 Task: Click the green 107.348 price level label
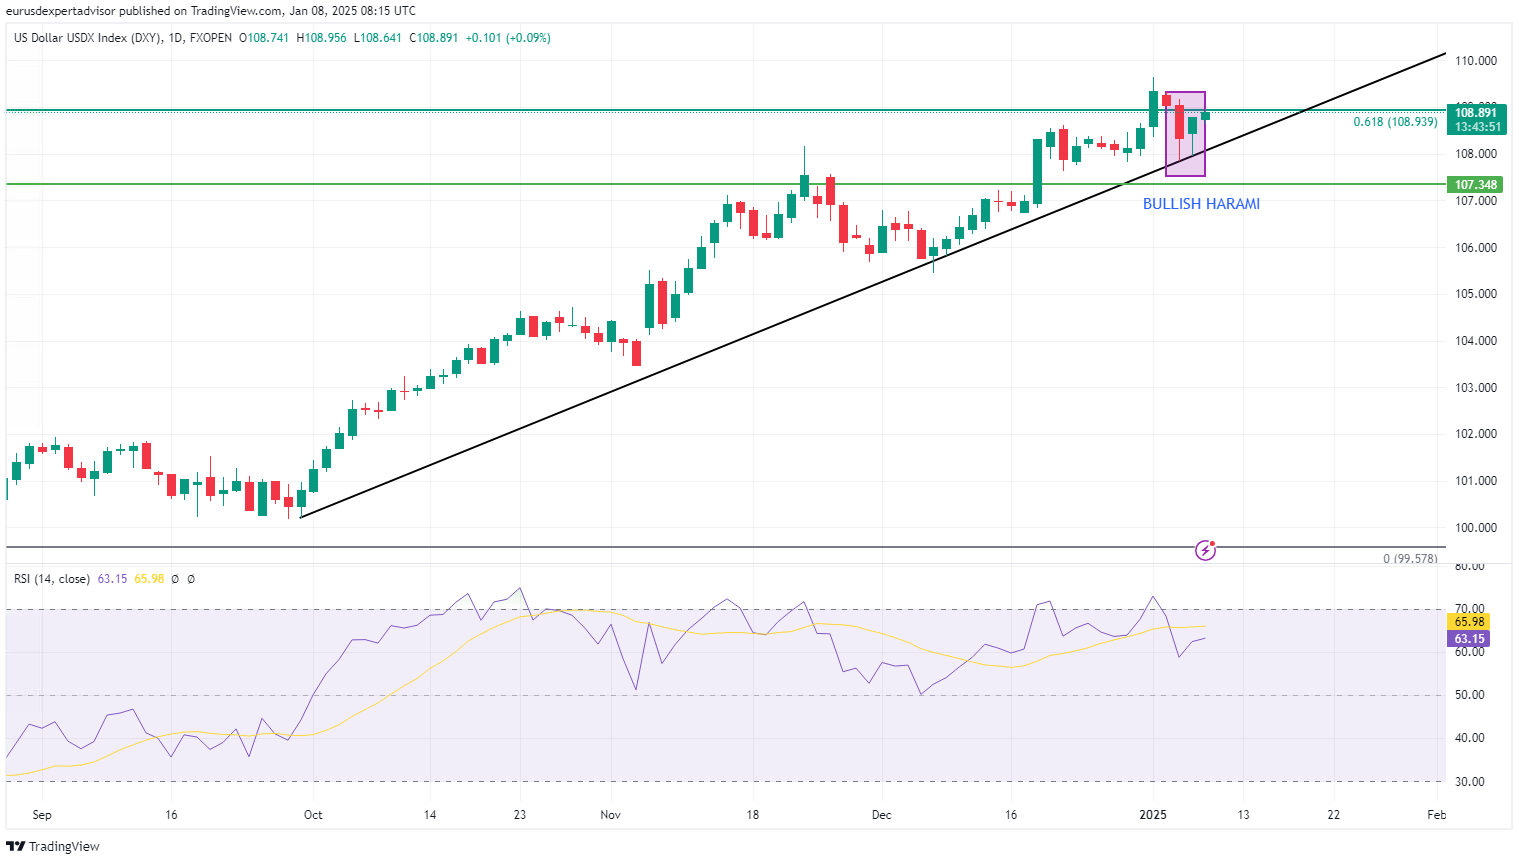1476,185
